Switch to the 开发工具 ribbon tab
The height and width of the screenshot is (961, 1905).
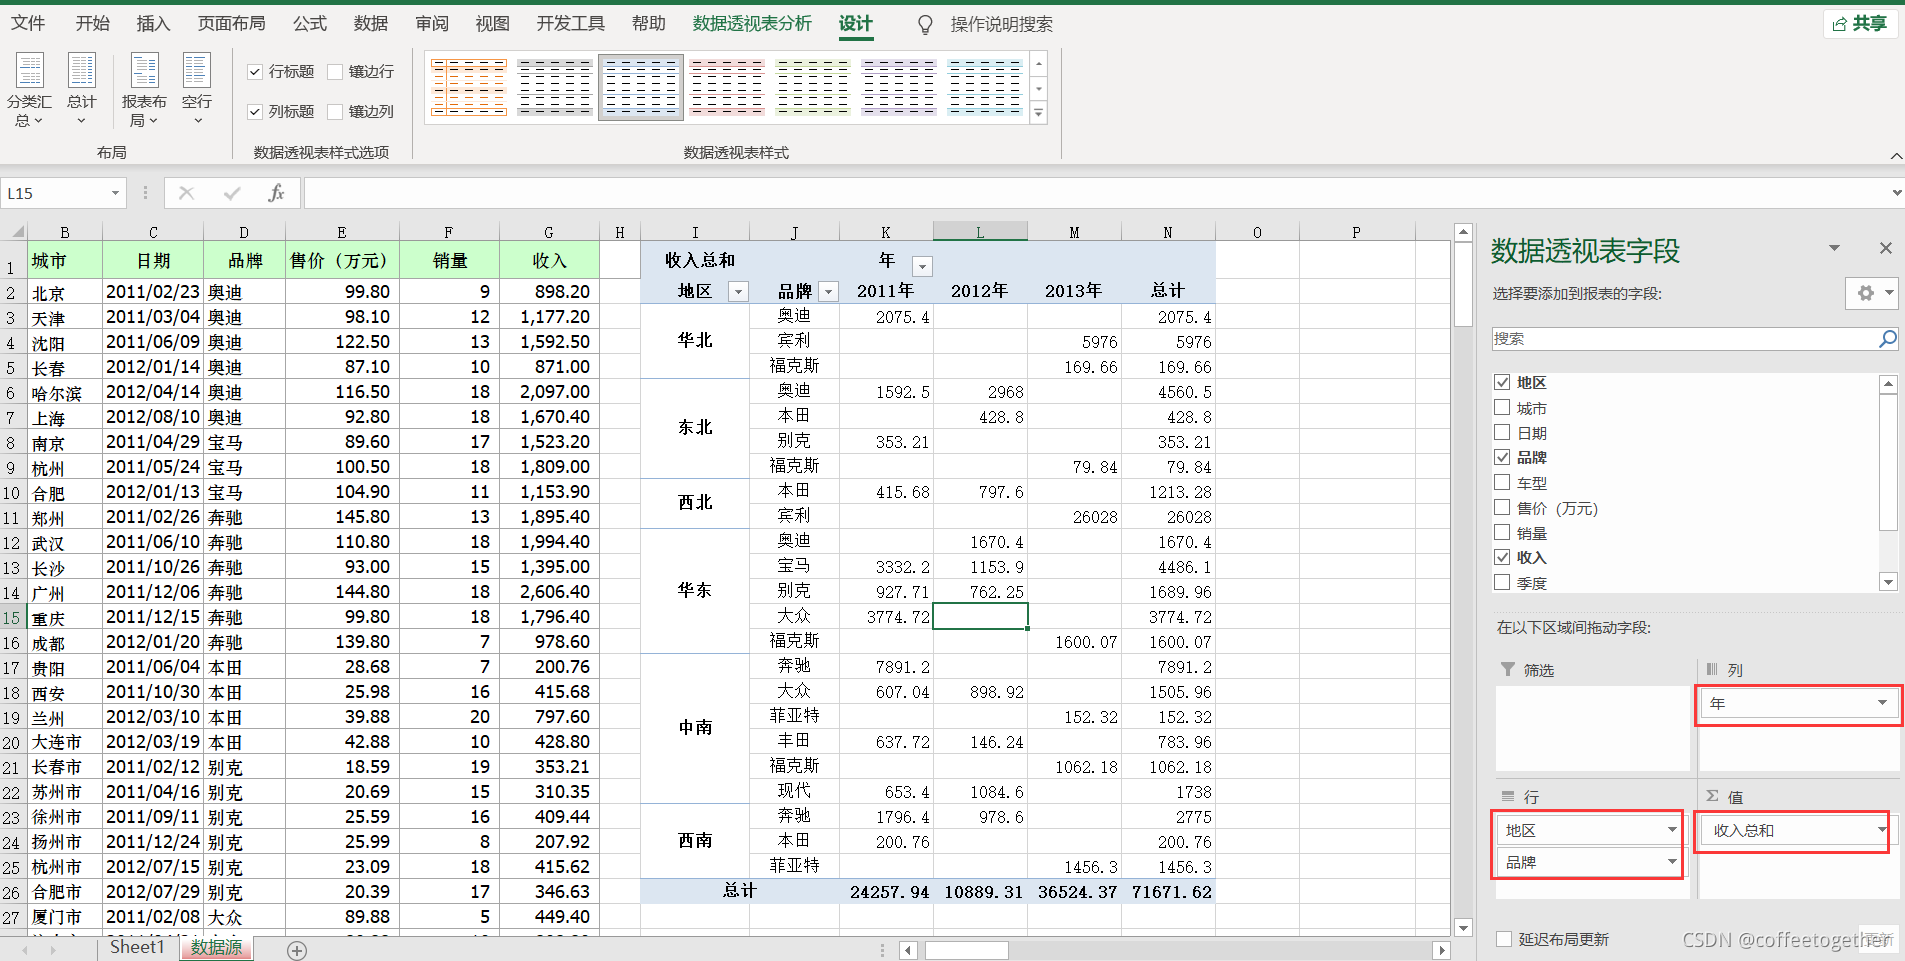570,23
